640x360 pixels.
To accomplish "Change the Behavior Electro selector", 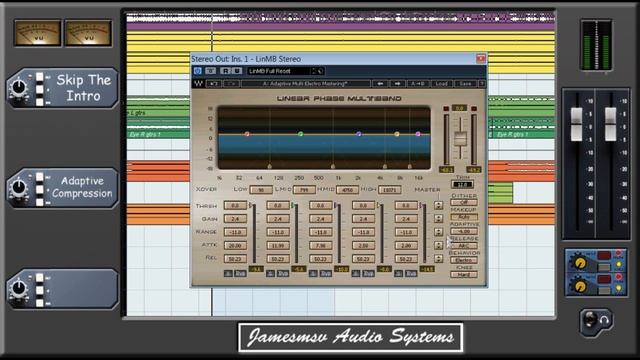I will pyautogui.click(x=464, y=260).
